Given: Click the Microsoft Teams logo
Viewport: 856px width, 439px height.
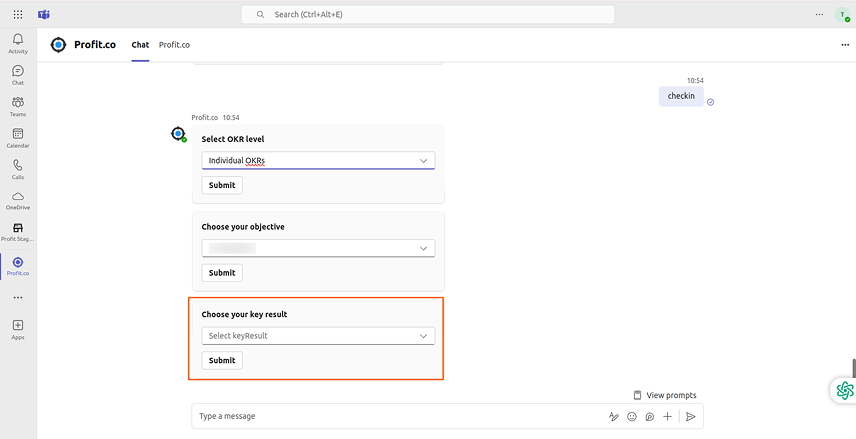Looking at the screenshot, I should 44,14.
